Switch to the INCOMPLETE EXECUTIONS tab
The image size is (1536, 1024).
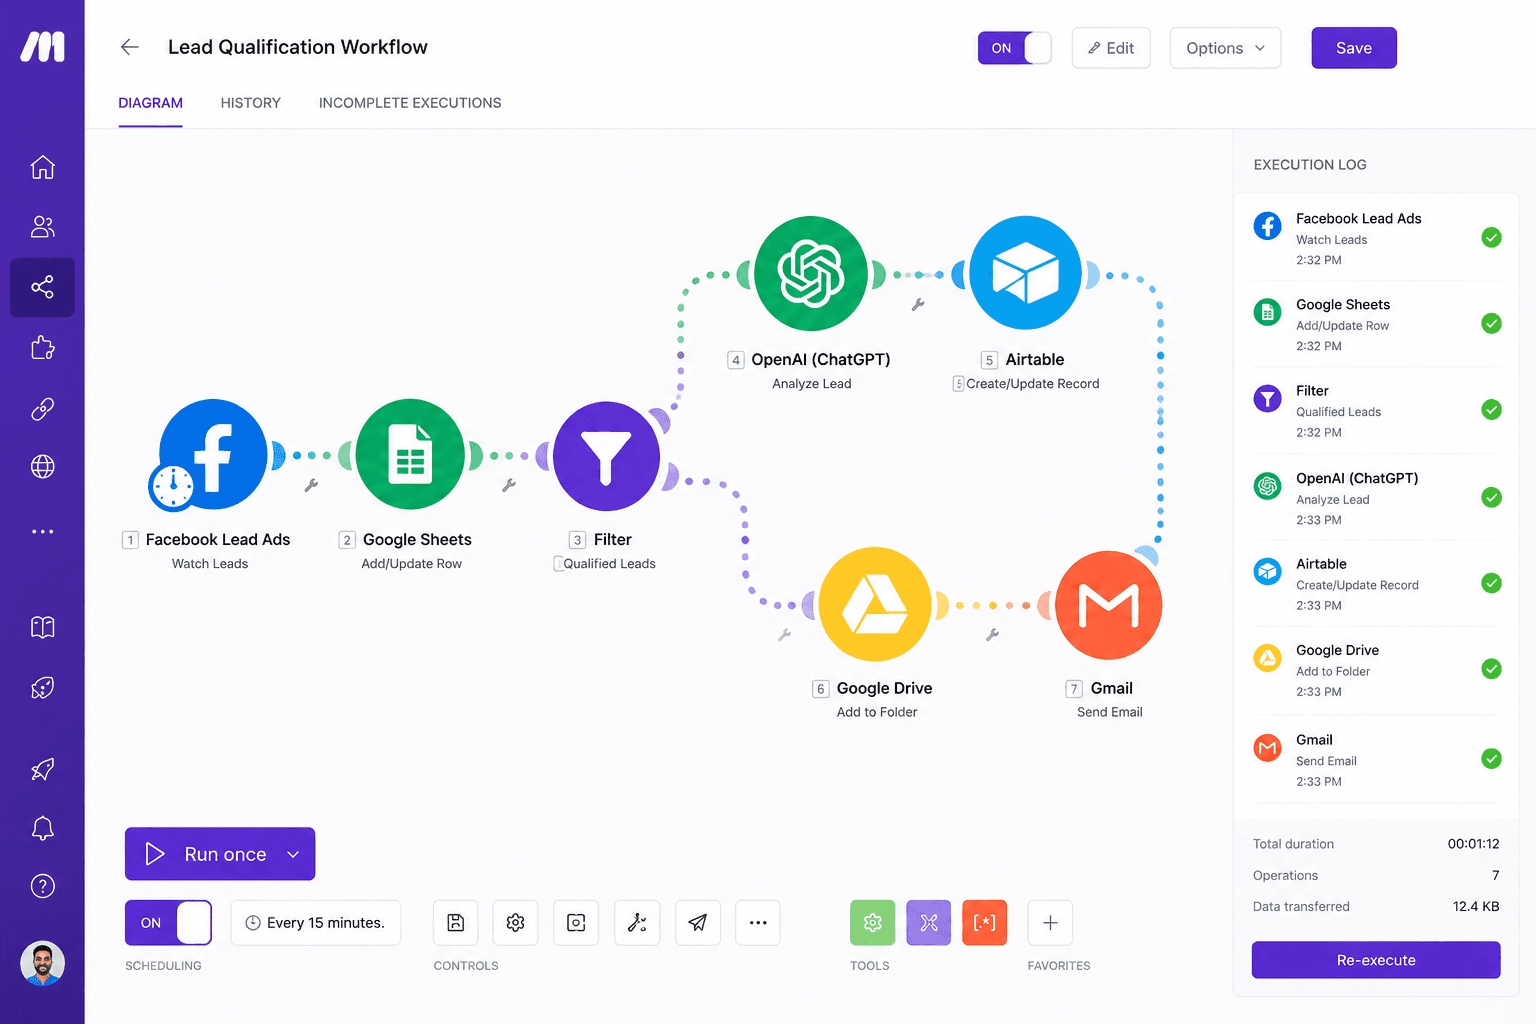(410, 103)
